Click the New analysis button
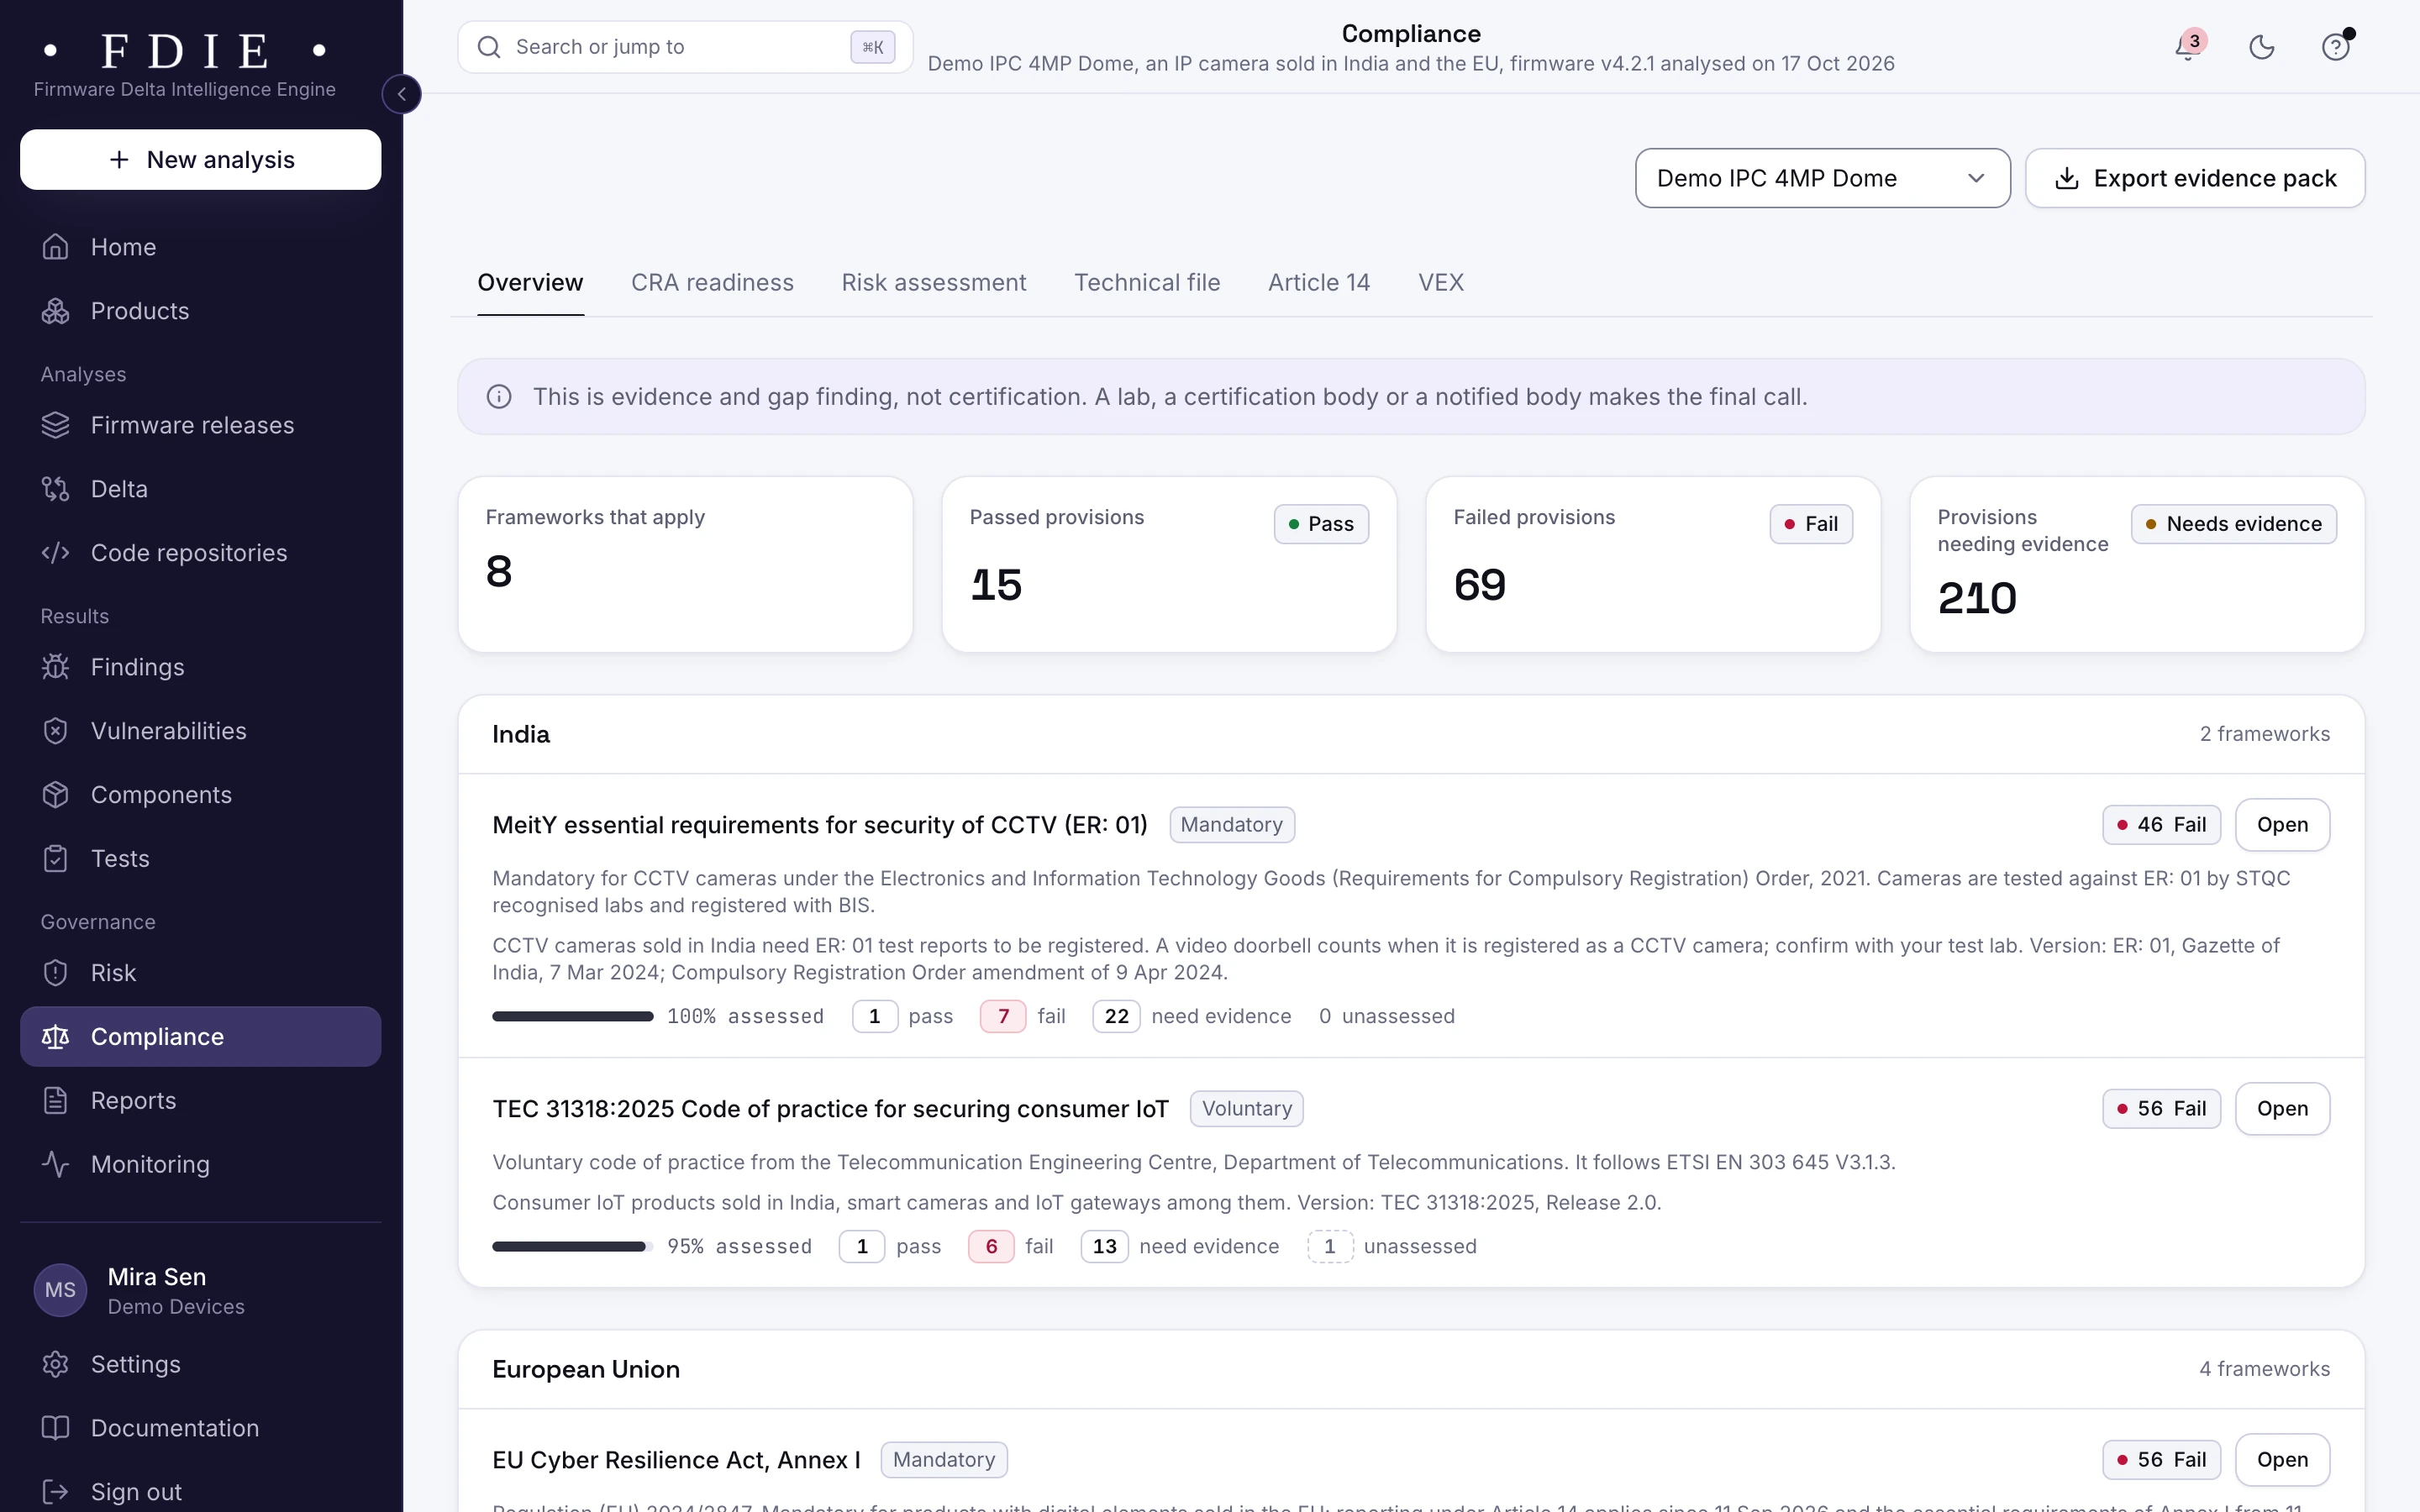2420x1512 pixels. click(201, 159)
